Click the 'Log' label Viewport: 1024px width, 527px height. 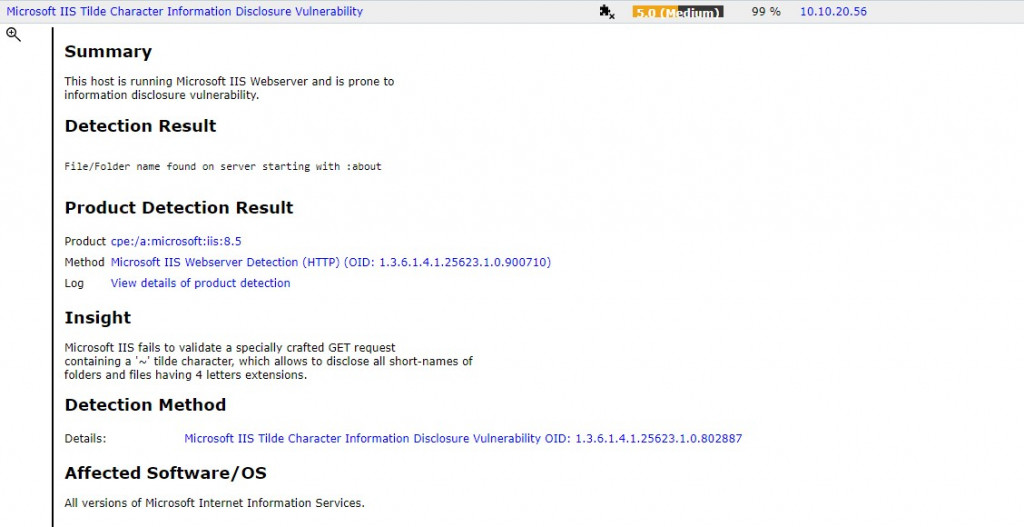point(74,283)
